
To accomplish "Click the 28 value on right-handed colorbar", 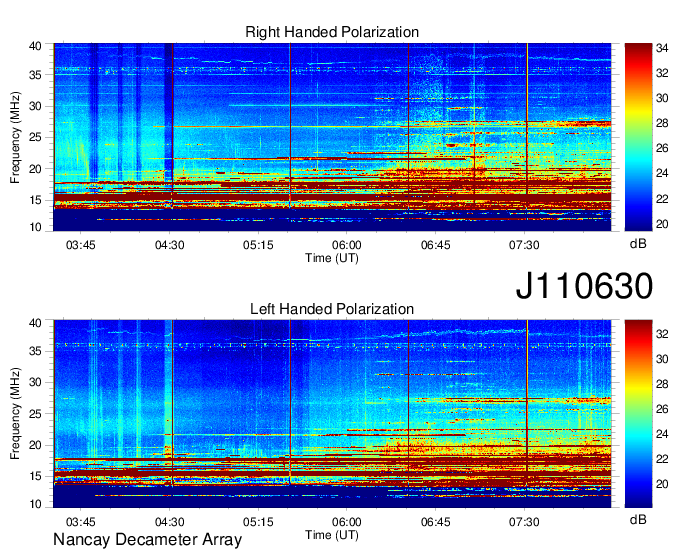I will (662, 124).
